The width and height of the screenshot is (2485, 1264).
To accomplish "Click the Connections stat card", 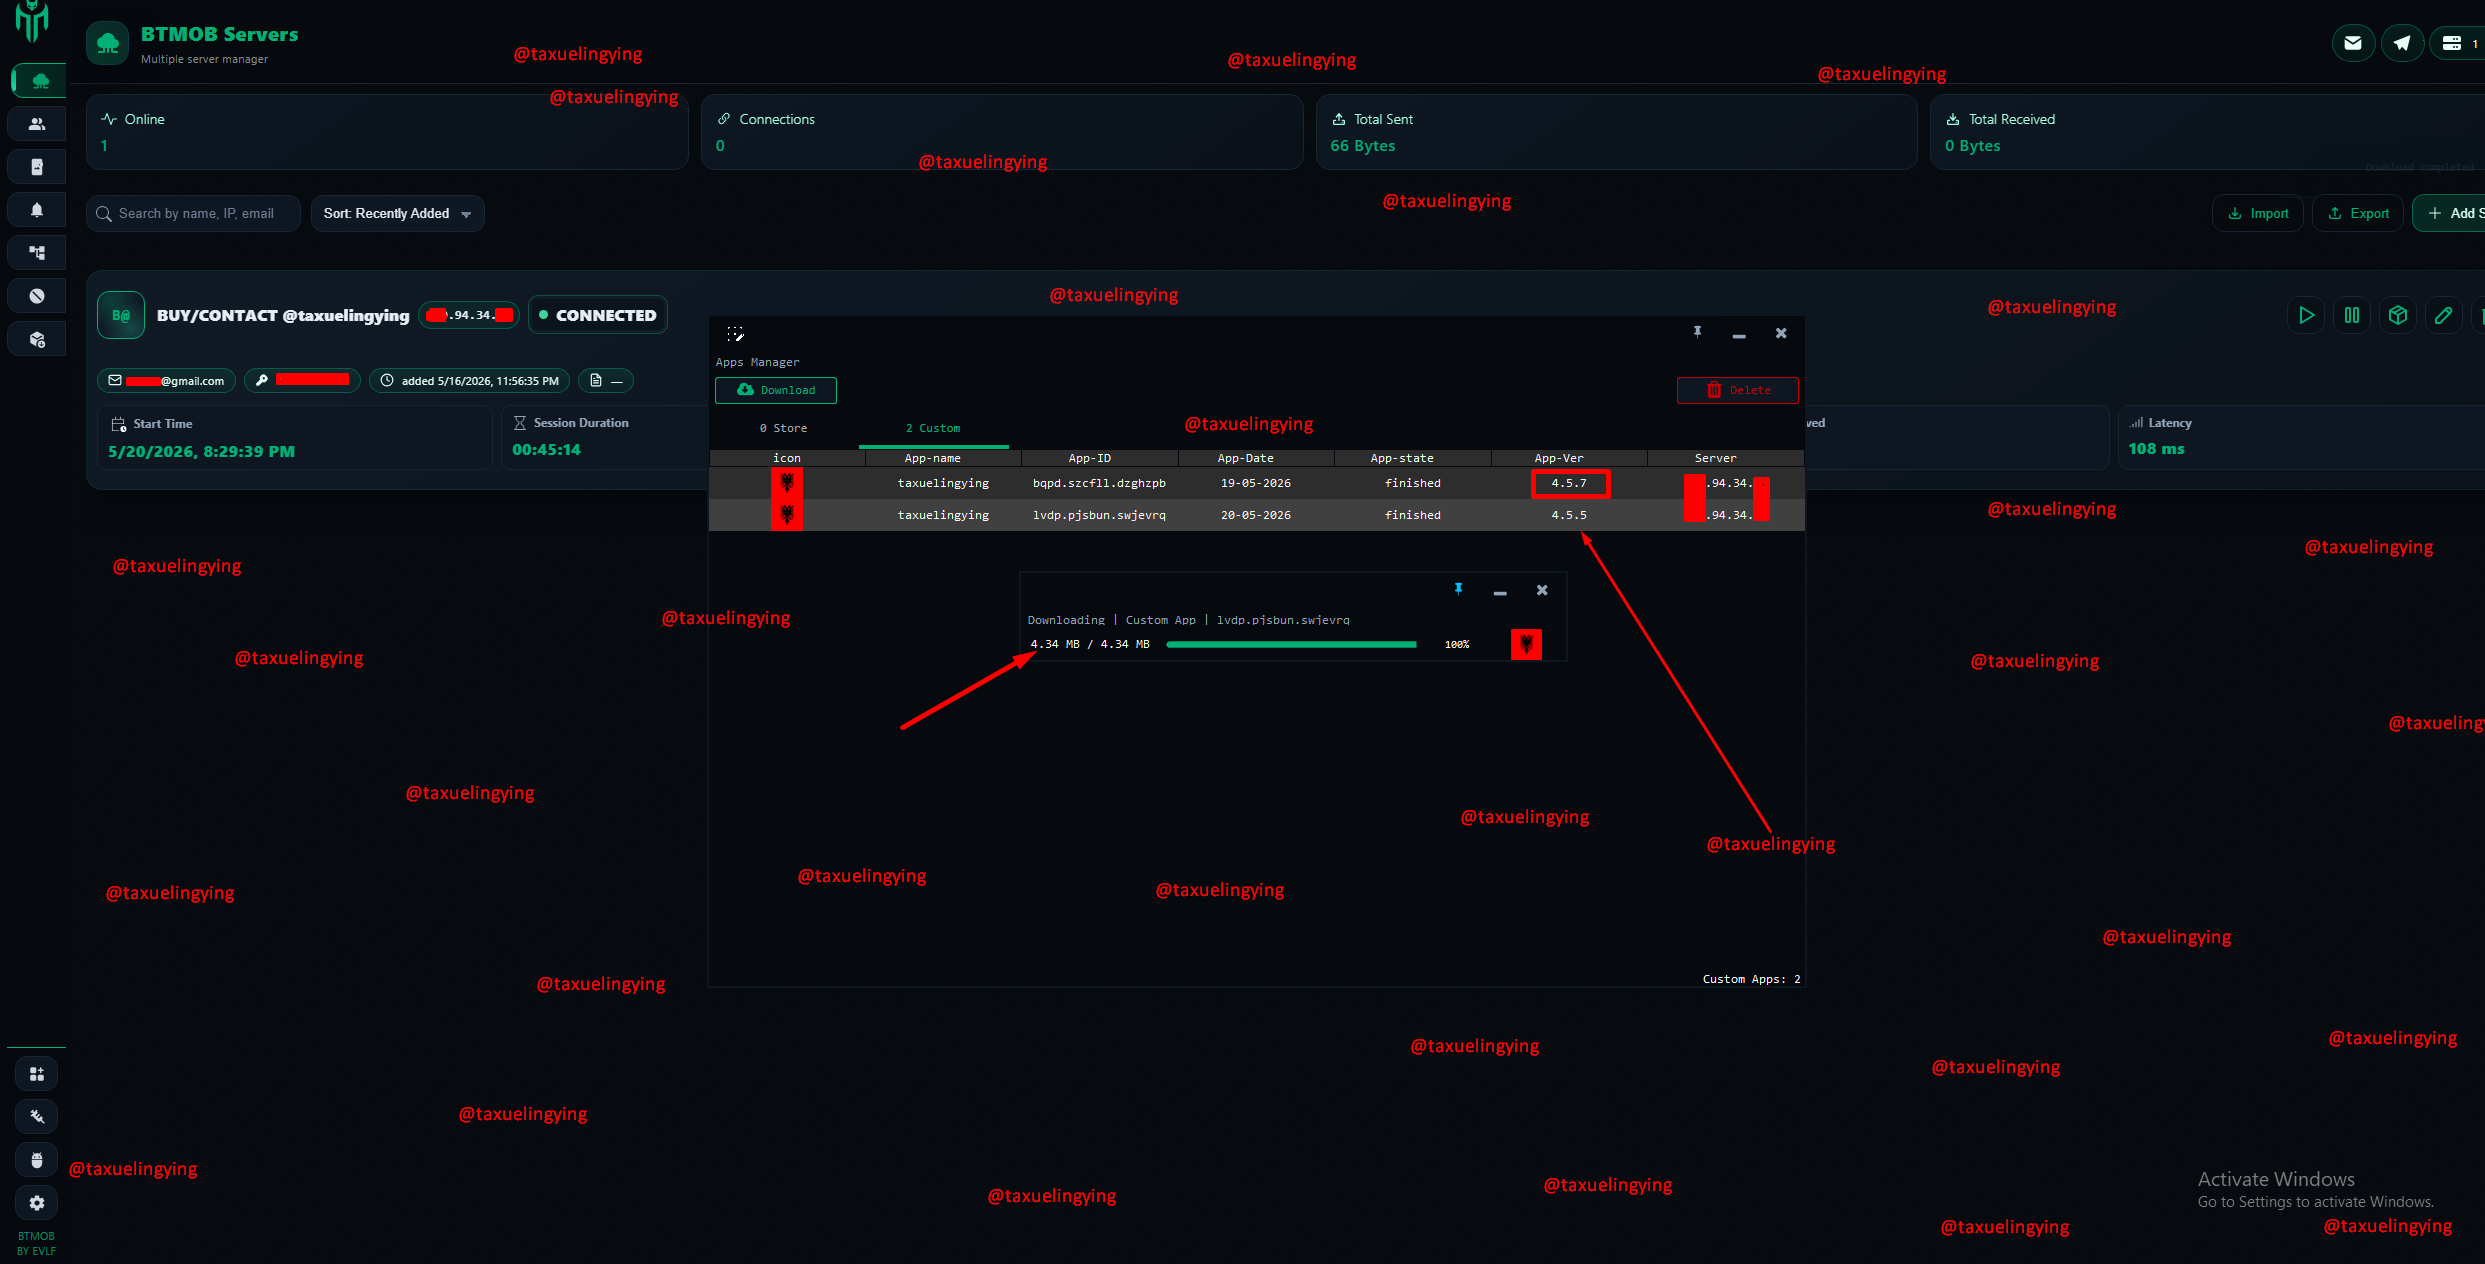I will [x=1002, y=132].
